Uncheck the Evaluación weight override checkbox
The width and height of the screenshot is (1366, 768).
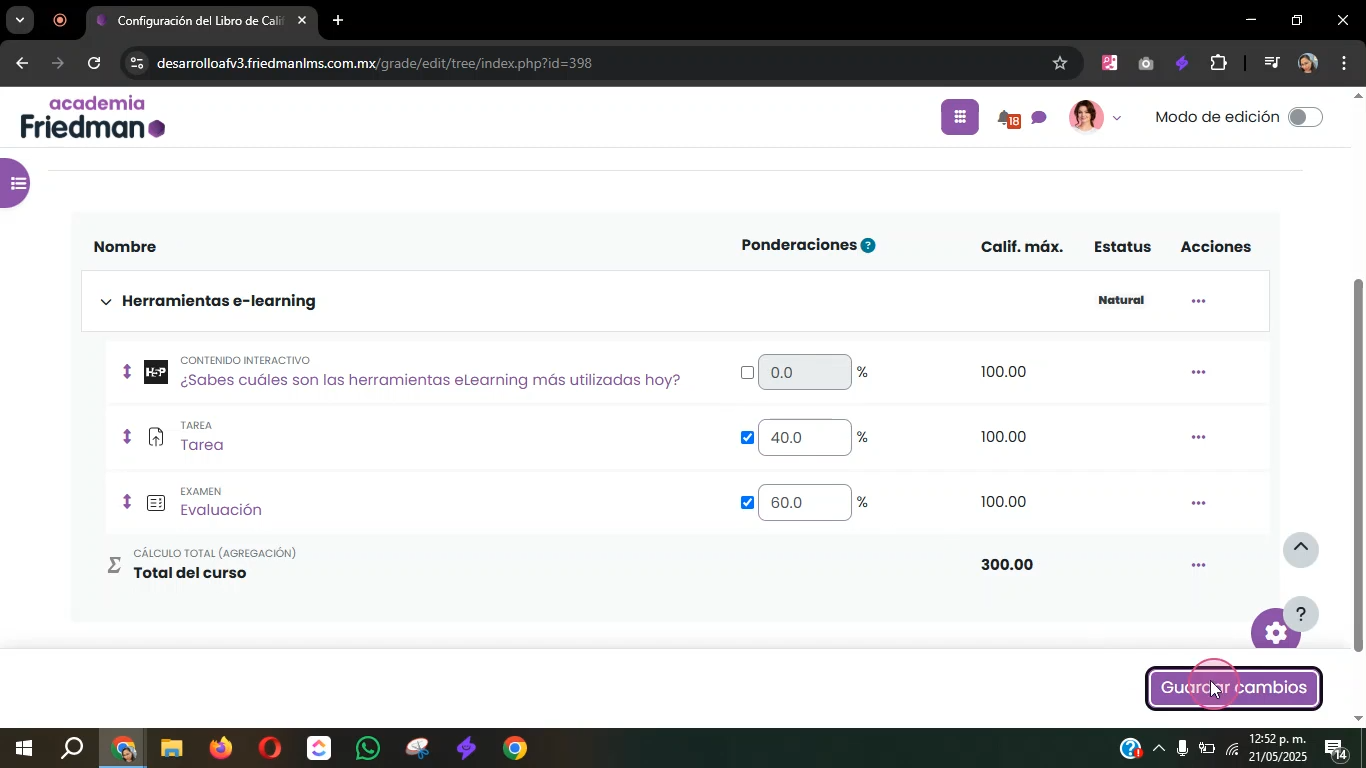pyautogui.click(x=747, y=502)
